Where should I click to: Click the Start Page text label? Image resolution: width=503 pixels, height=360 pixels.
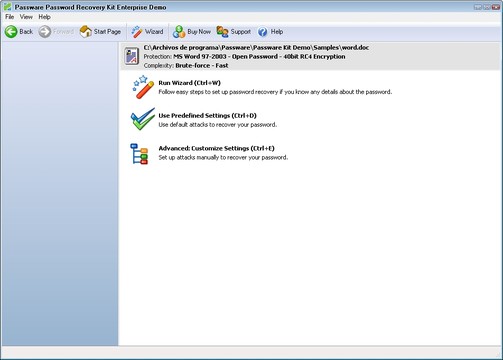click(x=107, y=32)
